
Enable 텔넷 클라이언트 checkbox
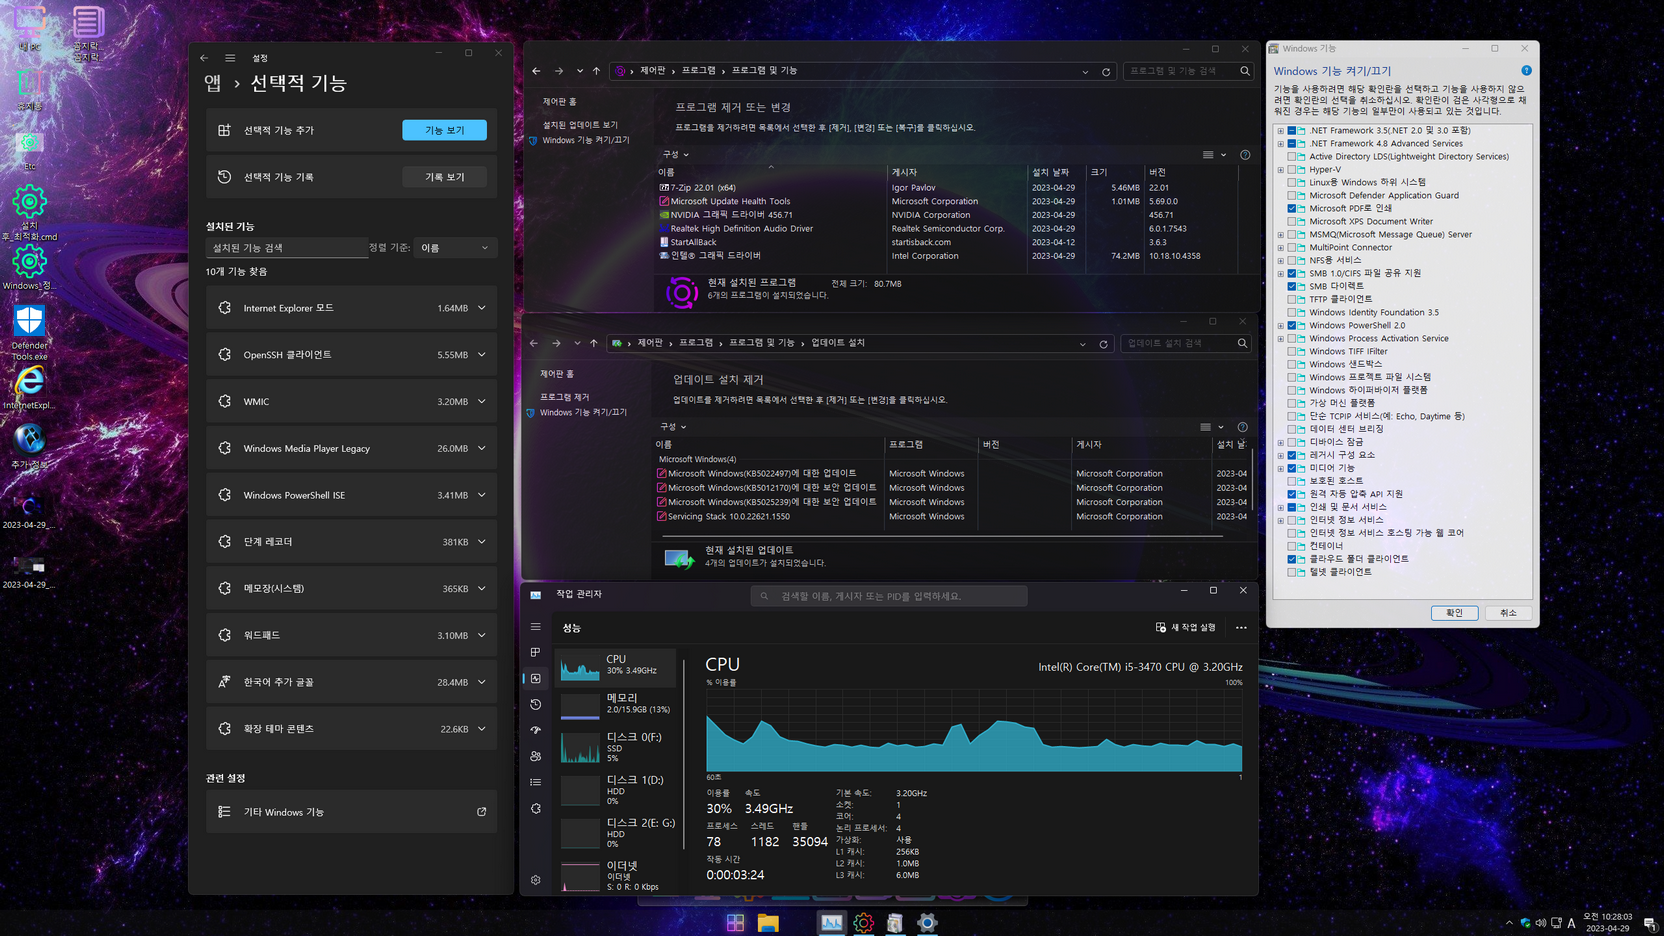pyautogui.click(x=1292, y=573)
